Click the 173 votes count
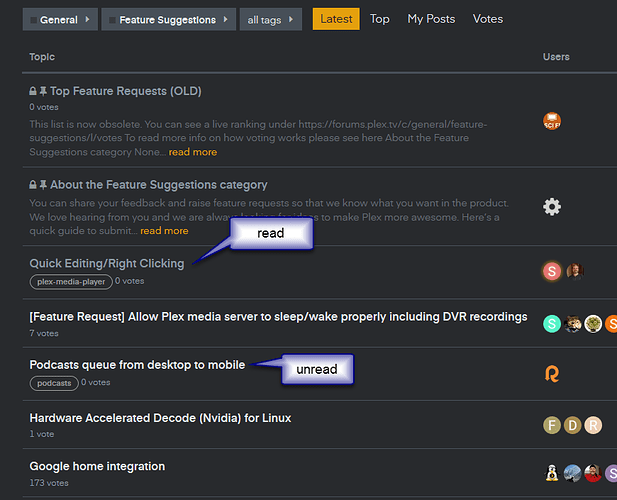The height and width of the screenshot is (500, 617). 49,483
